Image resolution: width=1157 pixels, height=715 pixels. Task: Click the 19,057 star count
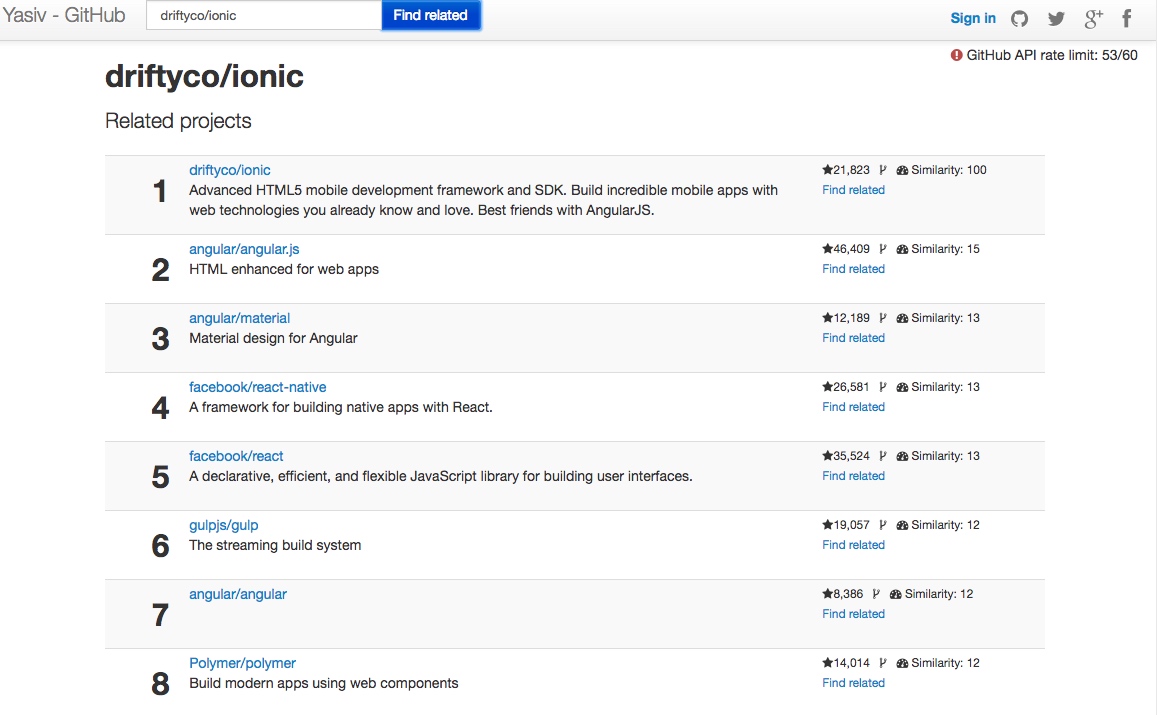coord(852,525)
